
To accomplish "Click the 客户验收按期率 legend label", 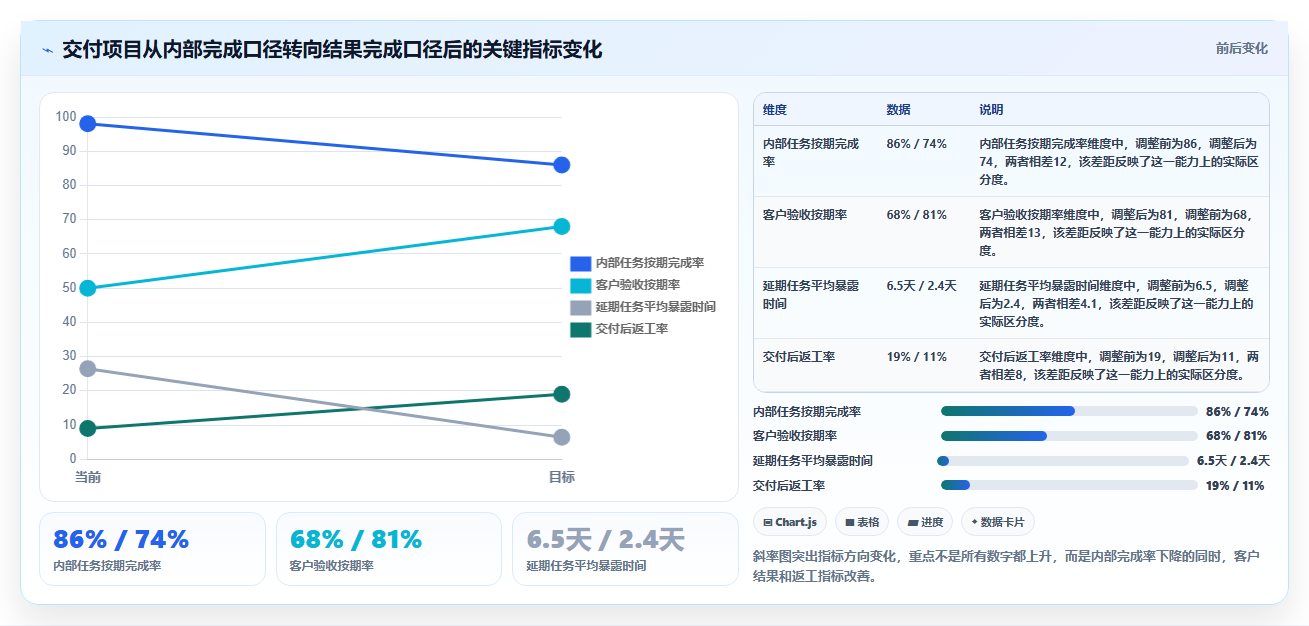I will 638,285.
